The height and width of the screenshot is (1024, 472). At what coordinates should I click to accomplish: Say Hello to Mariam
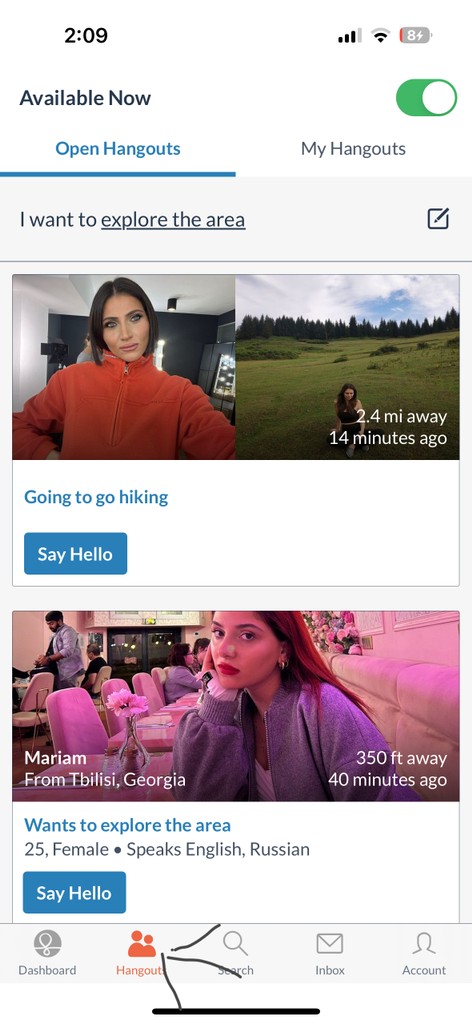[74, 892]
